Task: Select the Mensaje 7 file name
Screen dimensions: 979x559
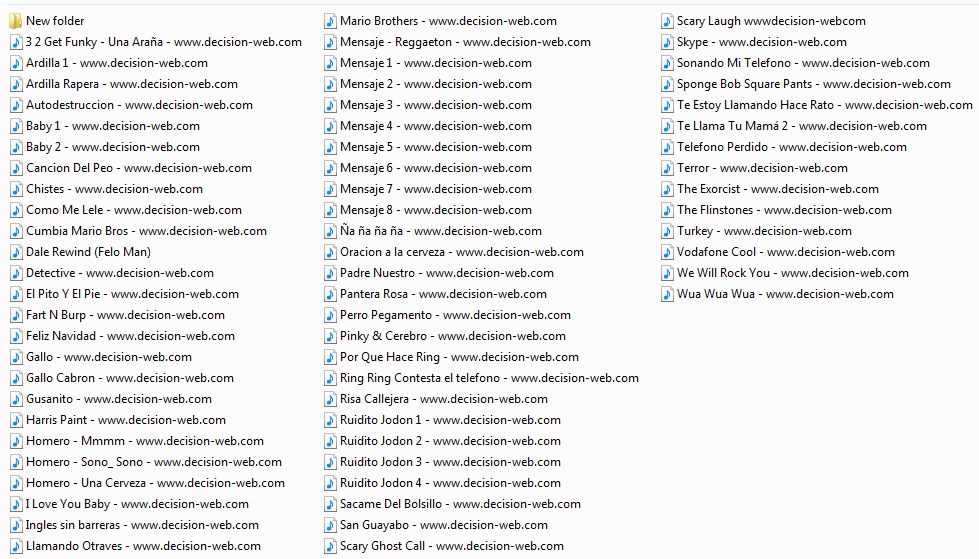Action: point(436,189)
